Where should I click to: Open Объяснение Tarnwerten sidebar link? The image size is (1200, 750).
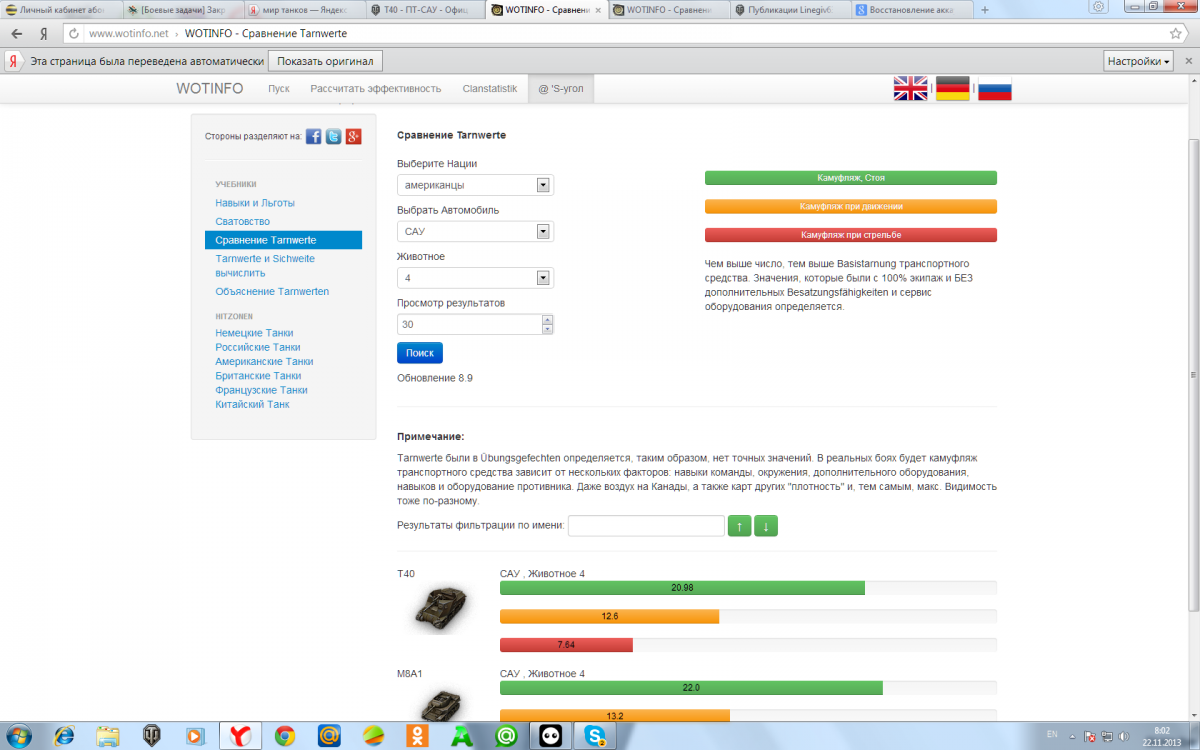(272, 291)
